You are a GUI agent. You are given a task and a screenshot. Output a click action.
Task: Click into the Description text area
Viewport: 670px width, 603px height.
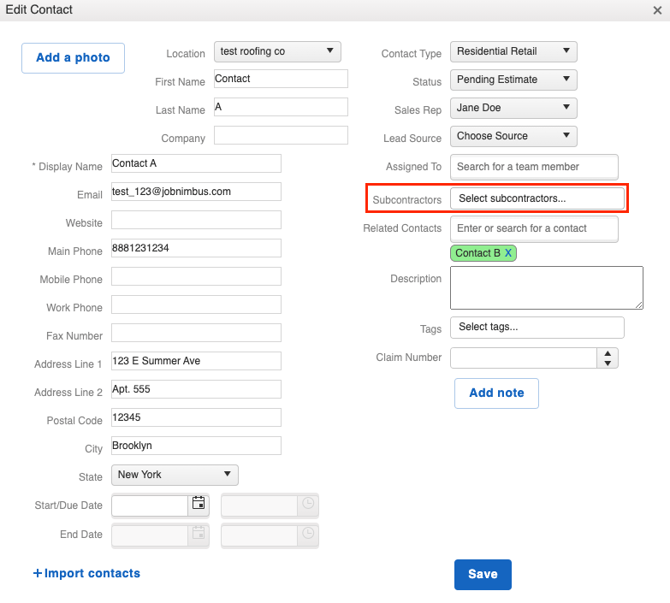(546, 288)
